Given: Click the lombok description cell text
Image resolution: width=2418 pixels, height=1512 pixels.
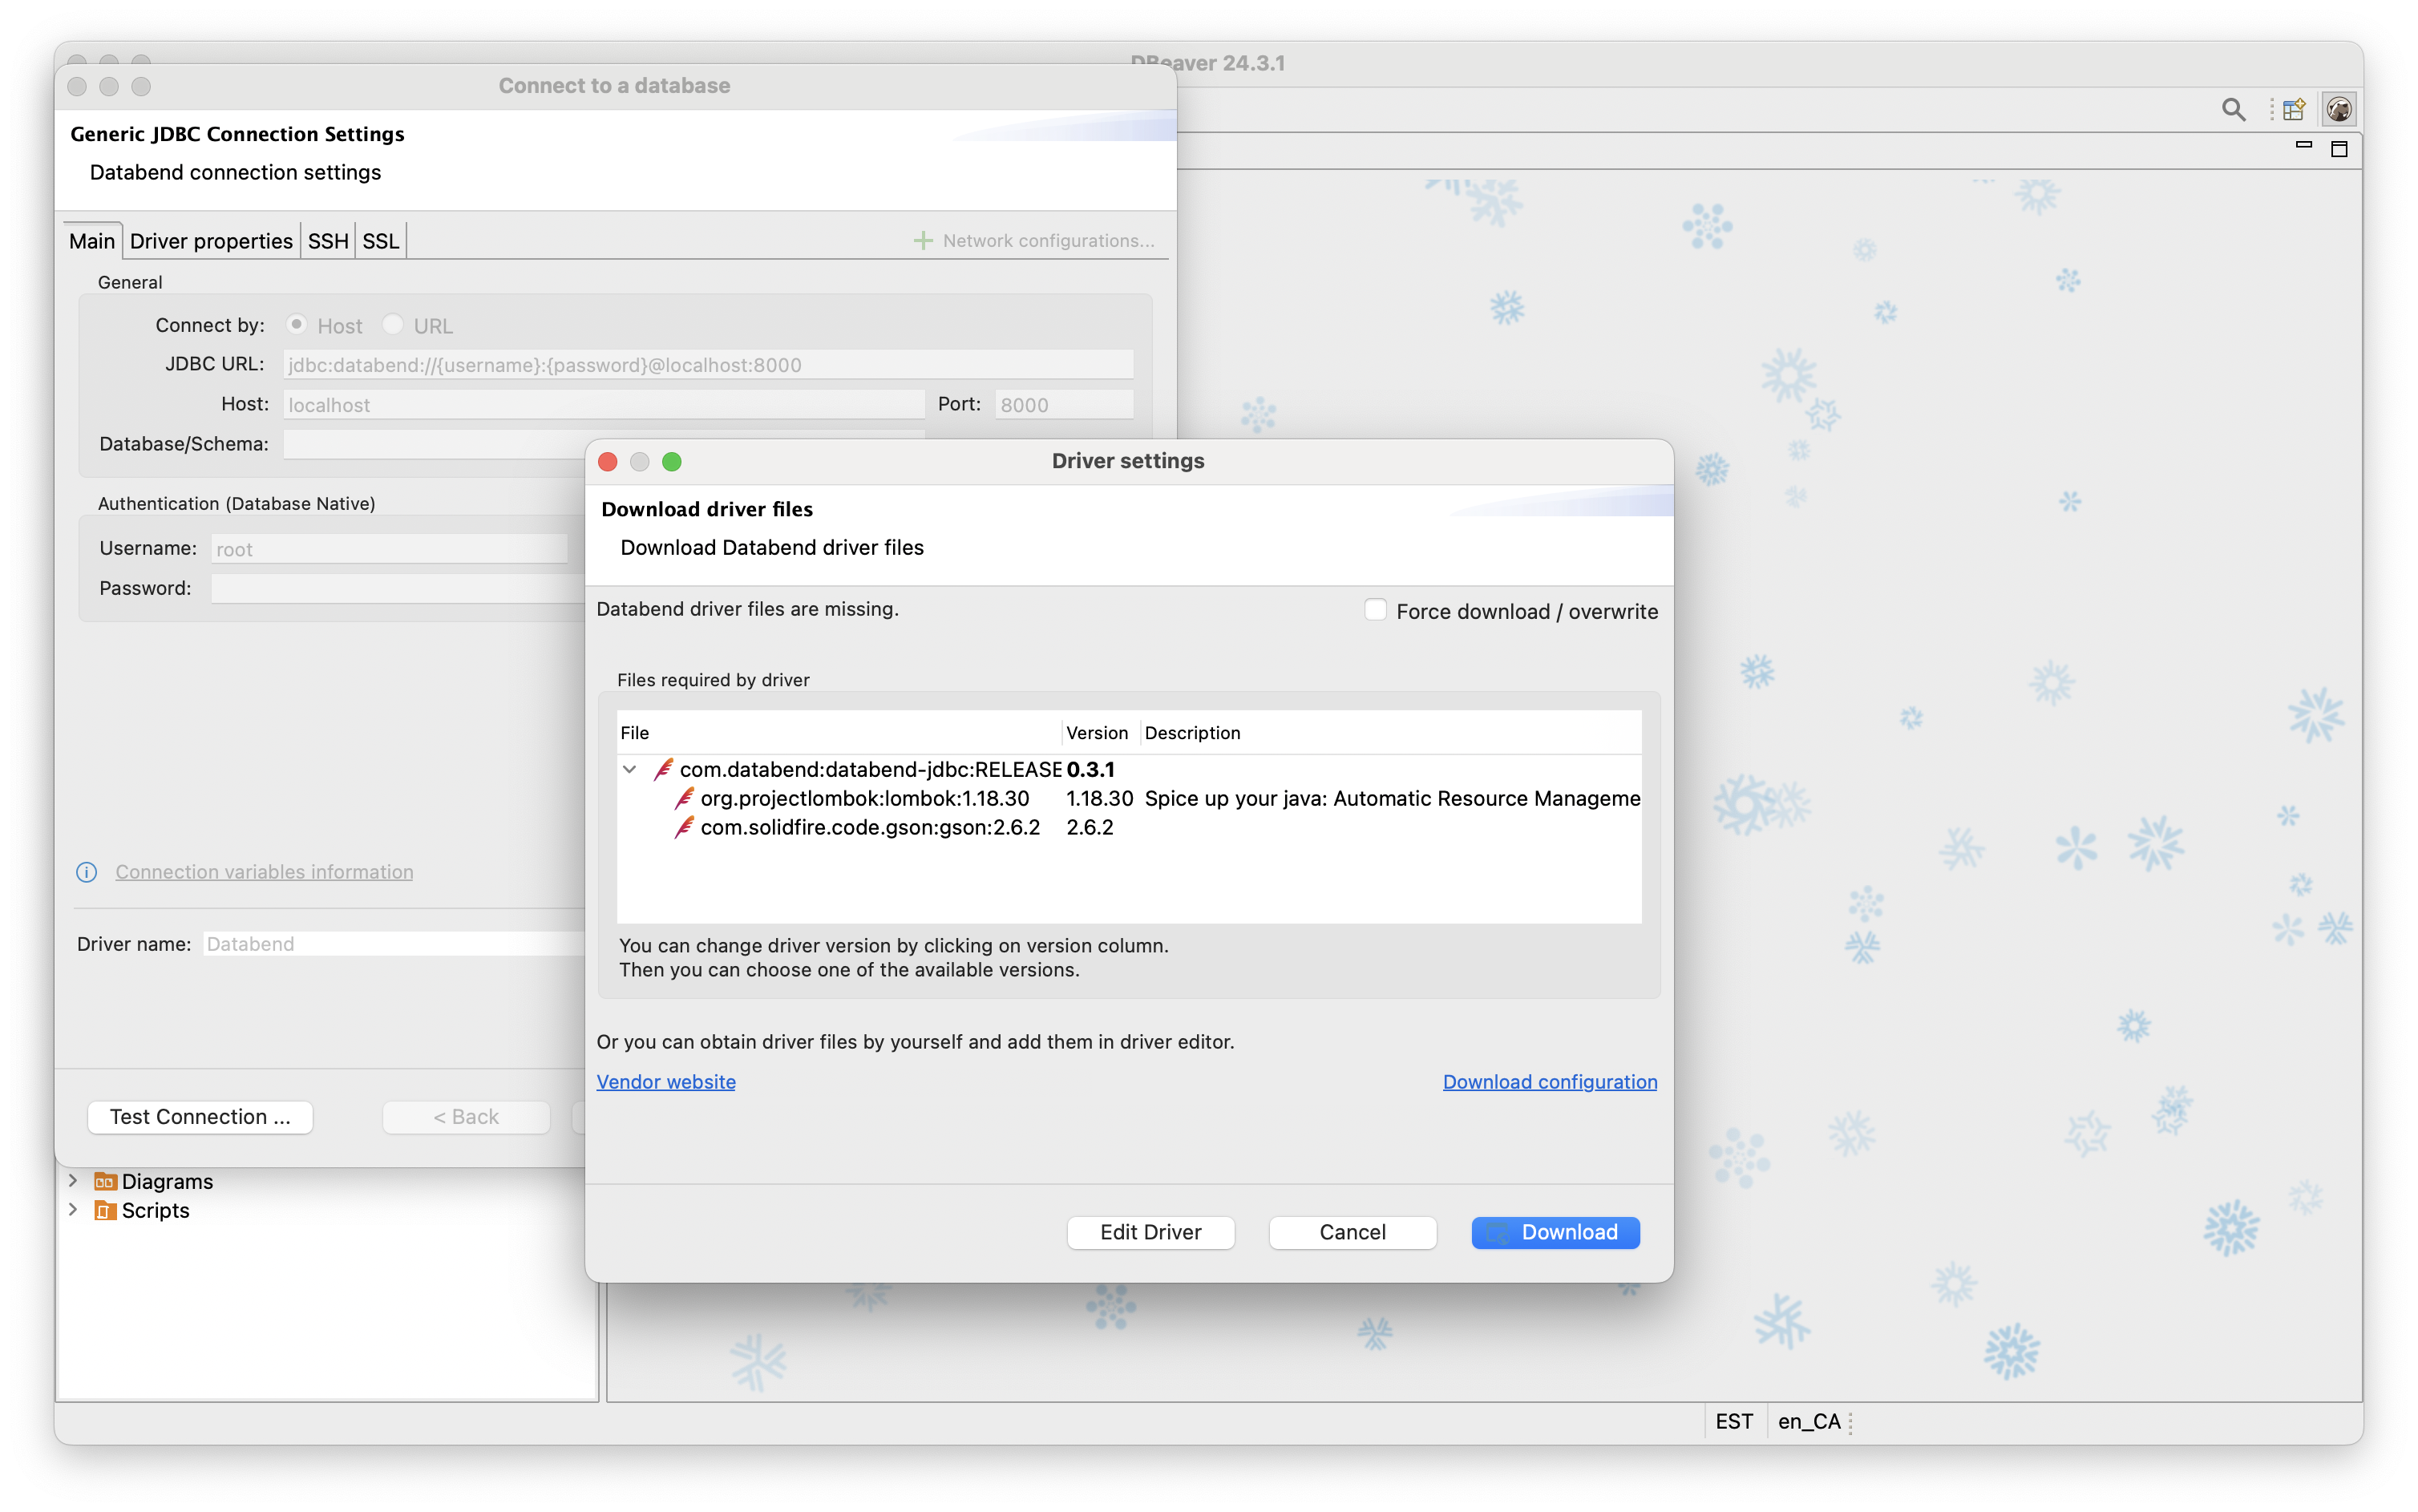Looking at the screenshot, I should [1392, 798].
